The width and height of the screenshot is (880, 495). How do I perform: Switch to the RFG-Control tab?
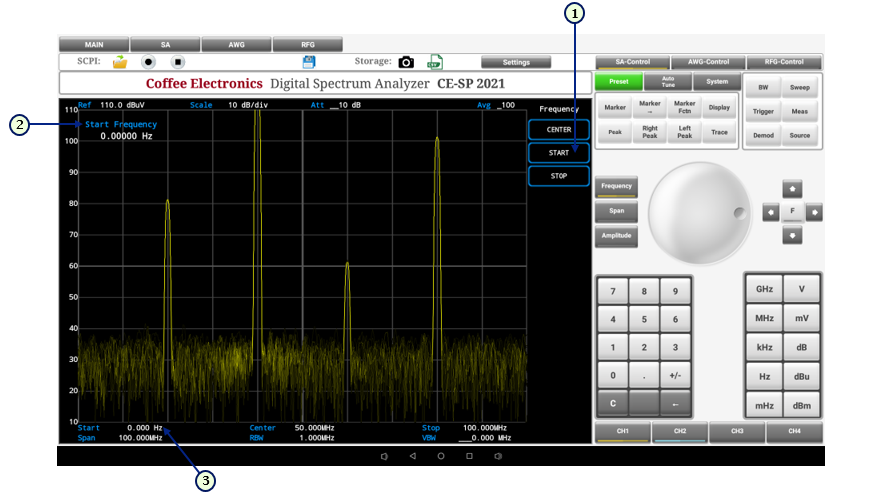point(785,62)
